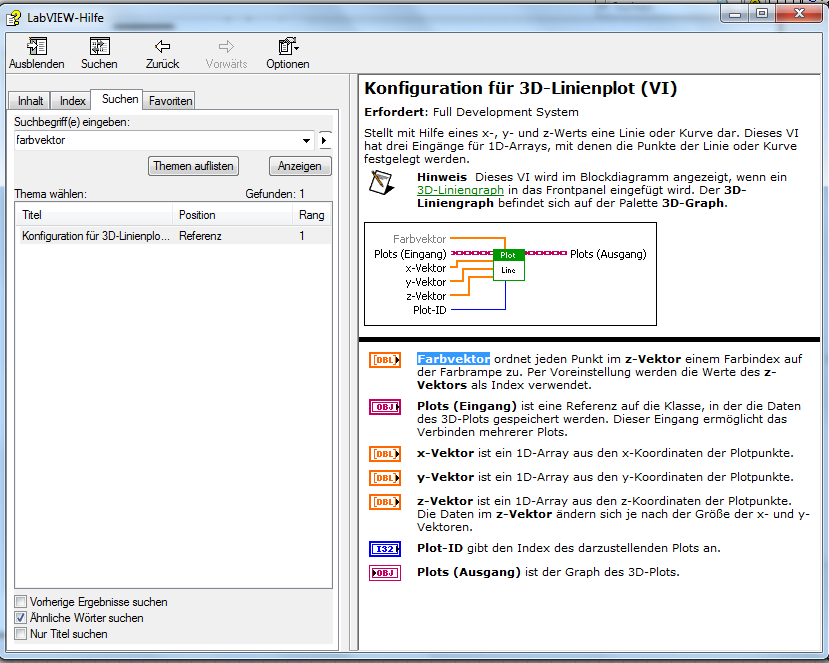Click the DBL terminal icon beside z-Vektor
829x663 pixels.
pos(385,502)
